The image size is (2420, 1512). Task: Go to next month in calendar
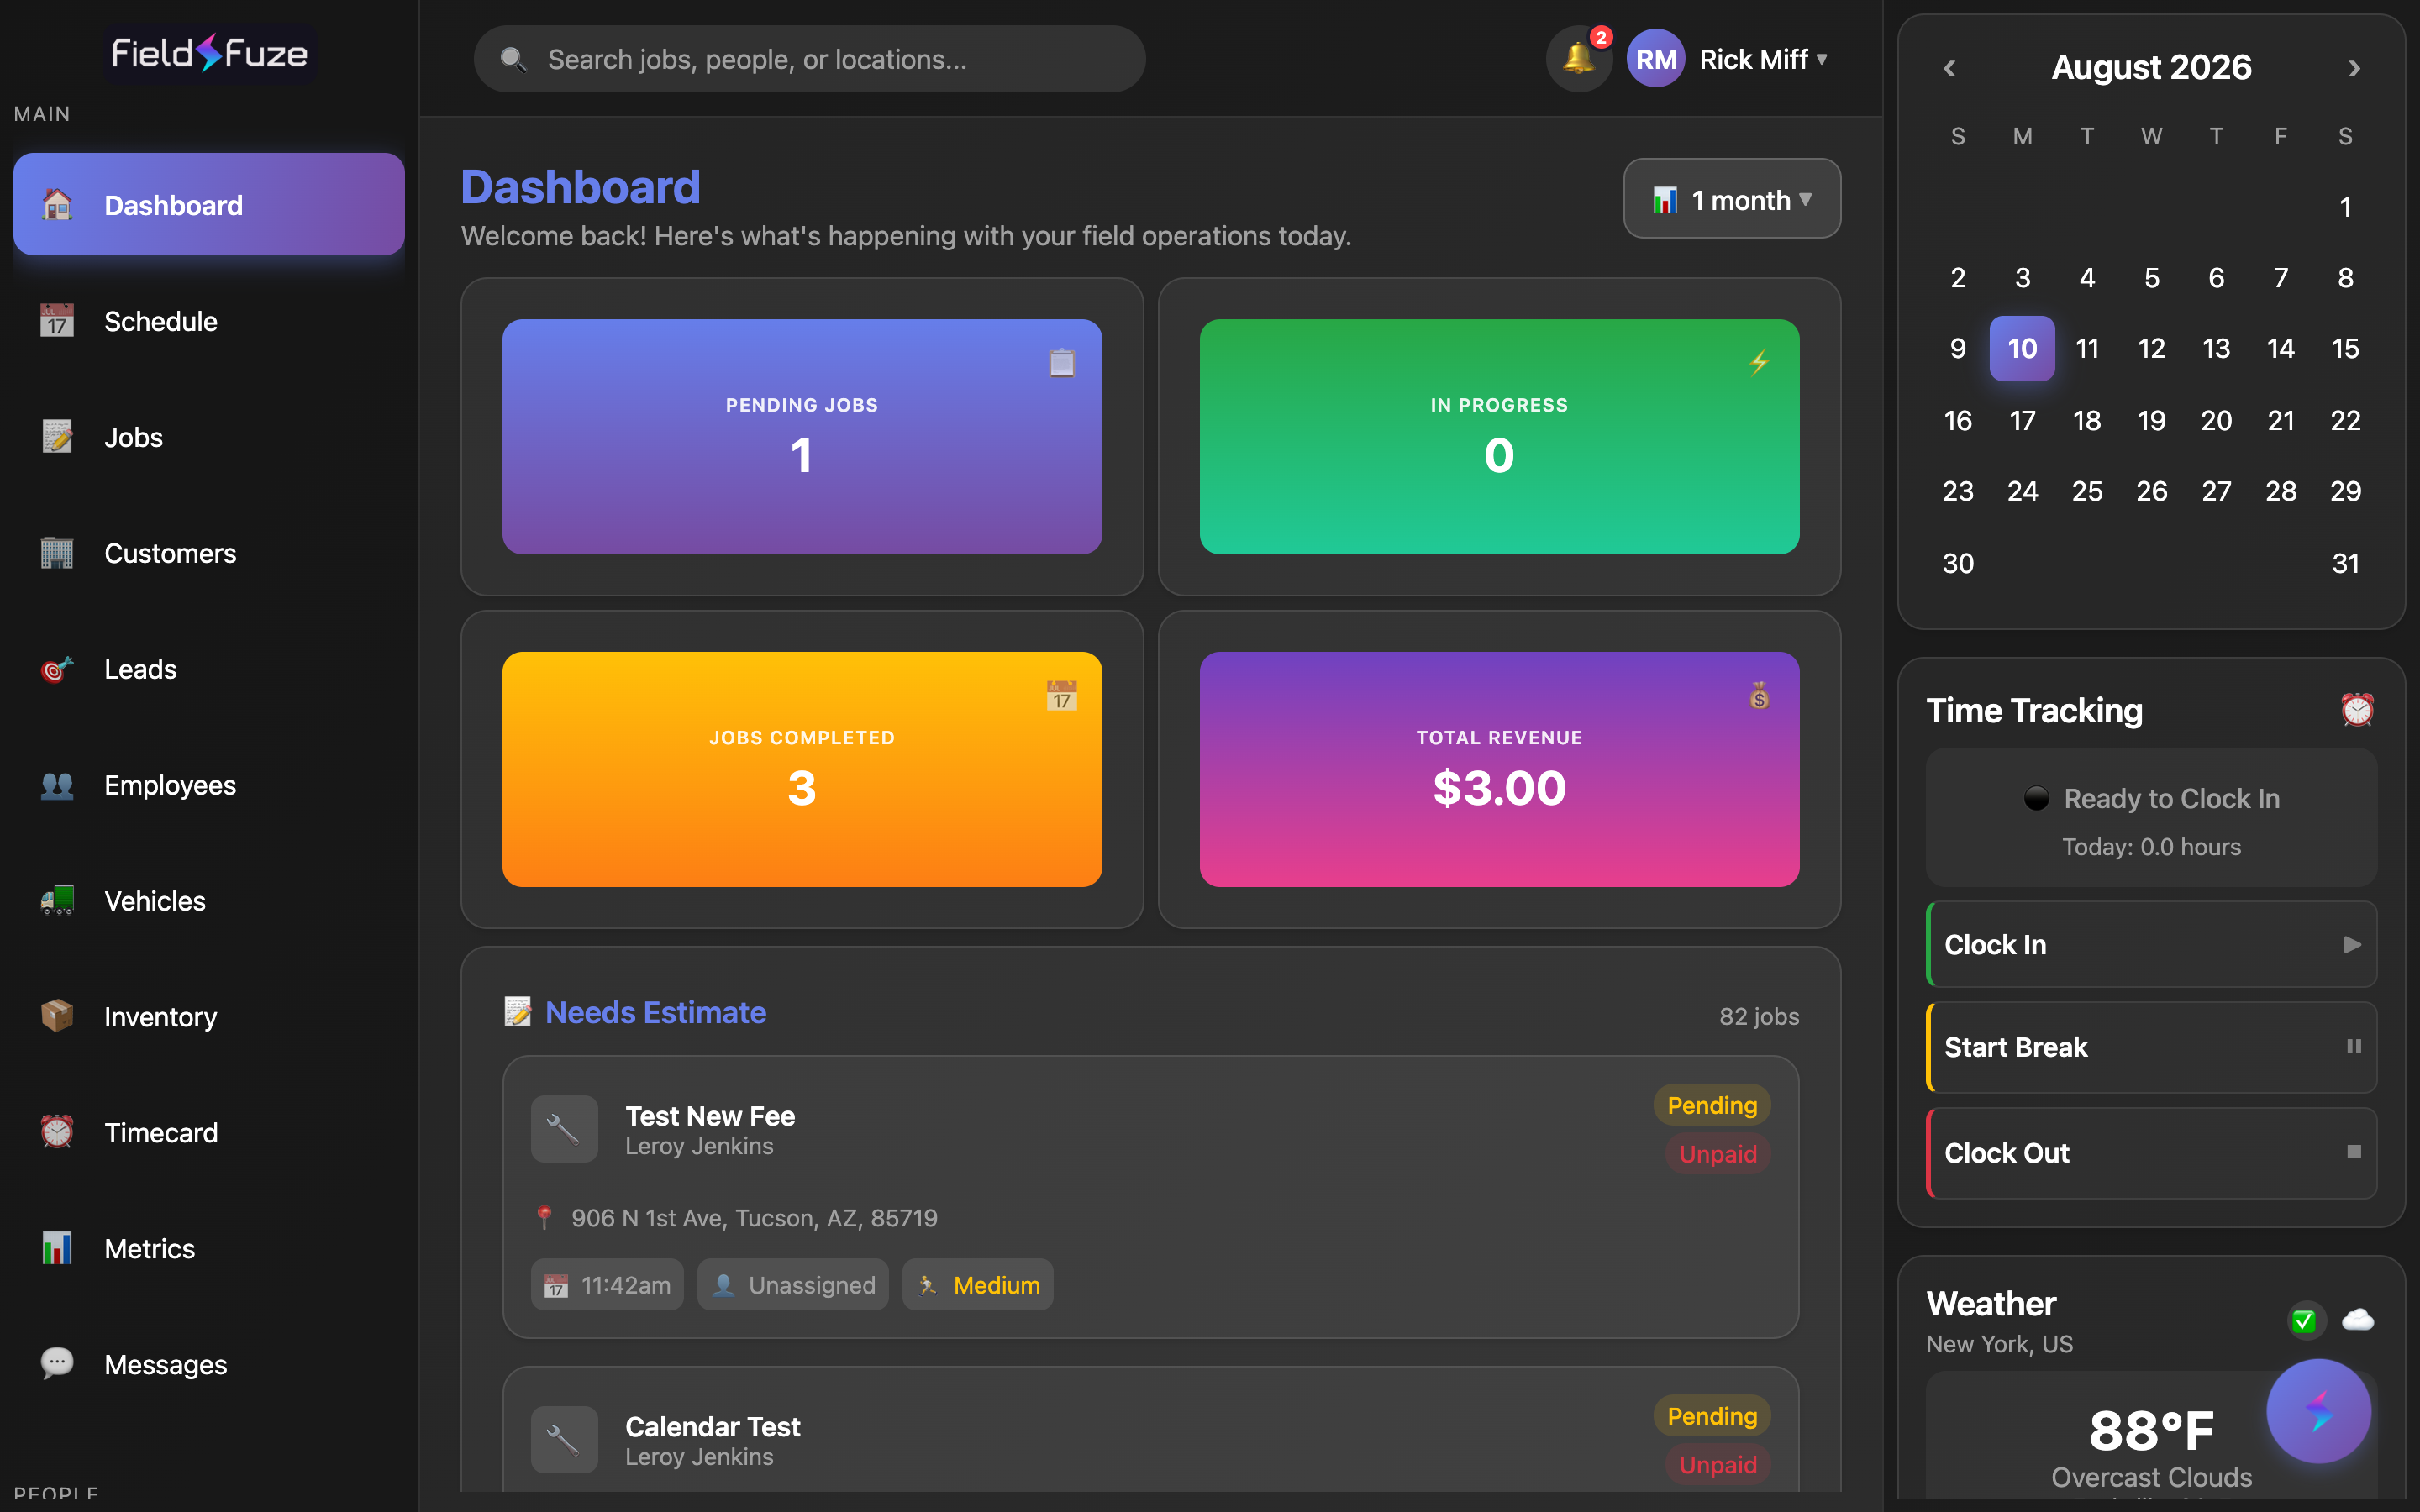(x=2354, y=68)
